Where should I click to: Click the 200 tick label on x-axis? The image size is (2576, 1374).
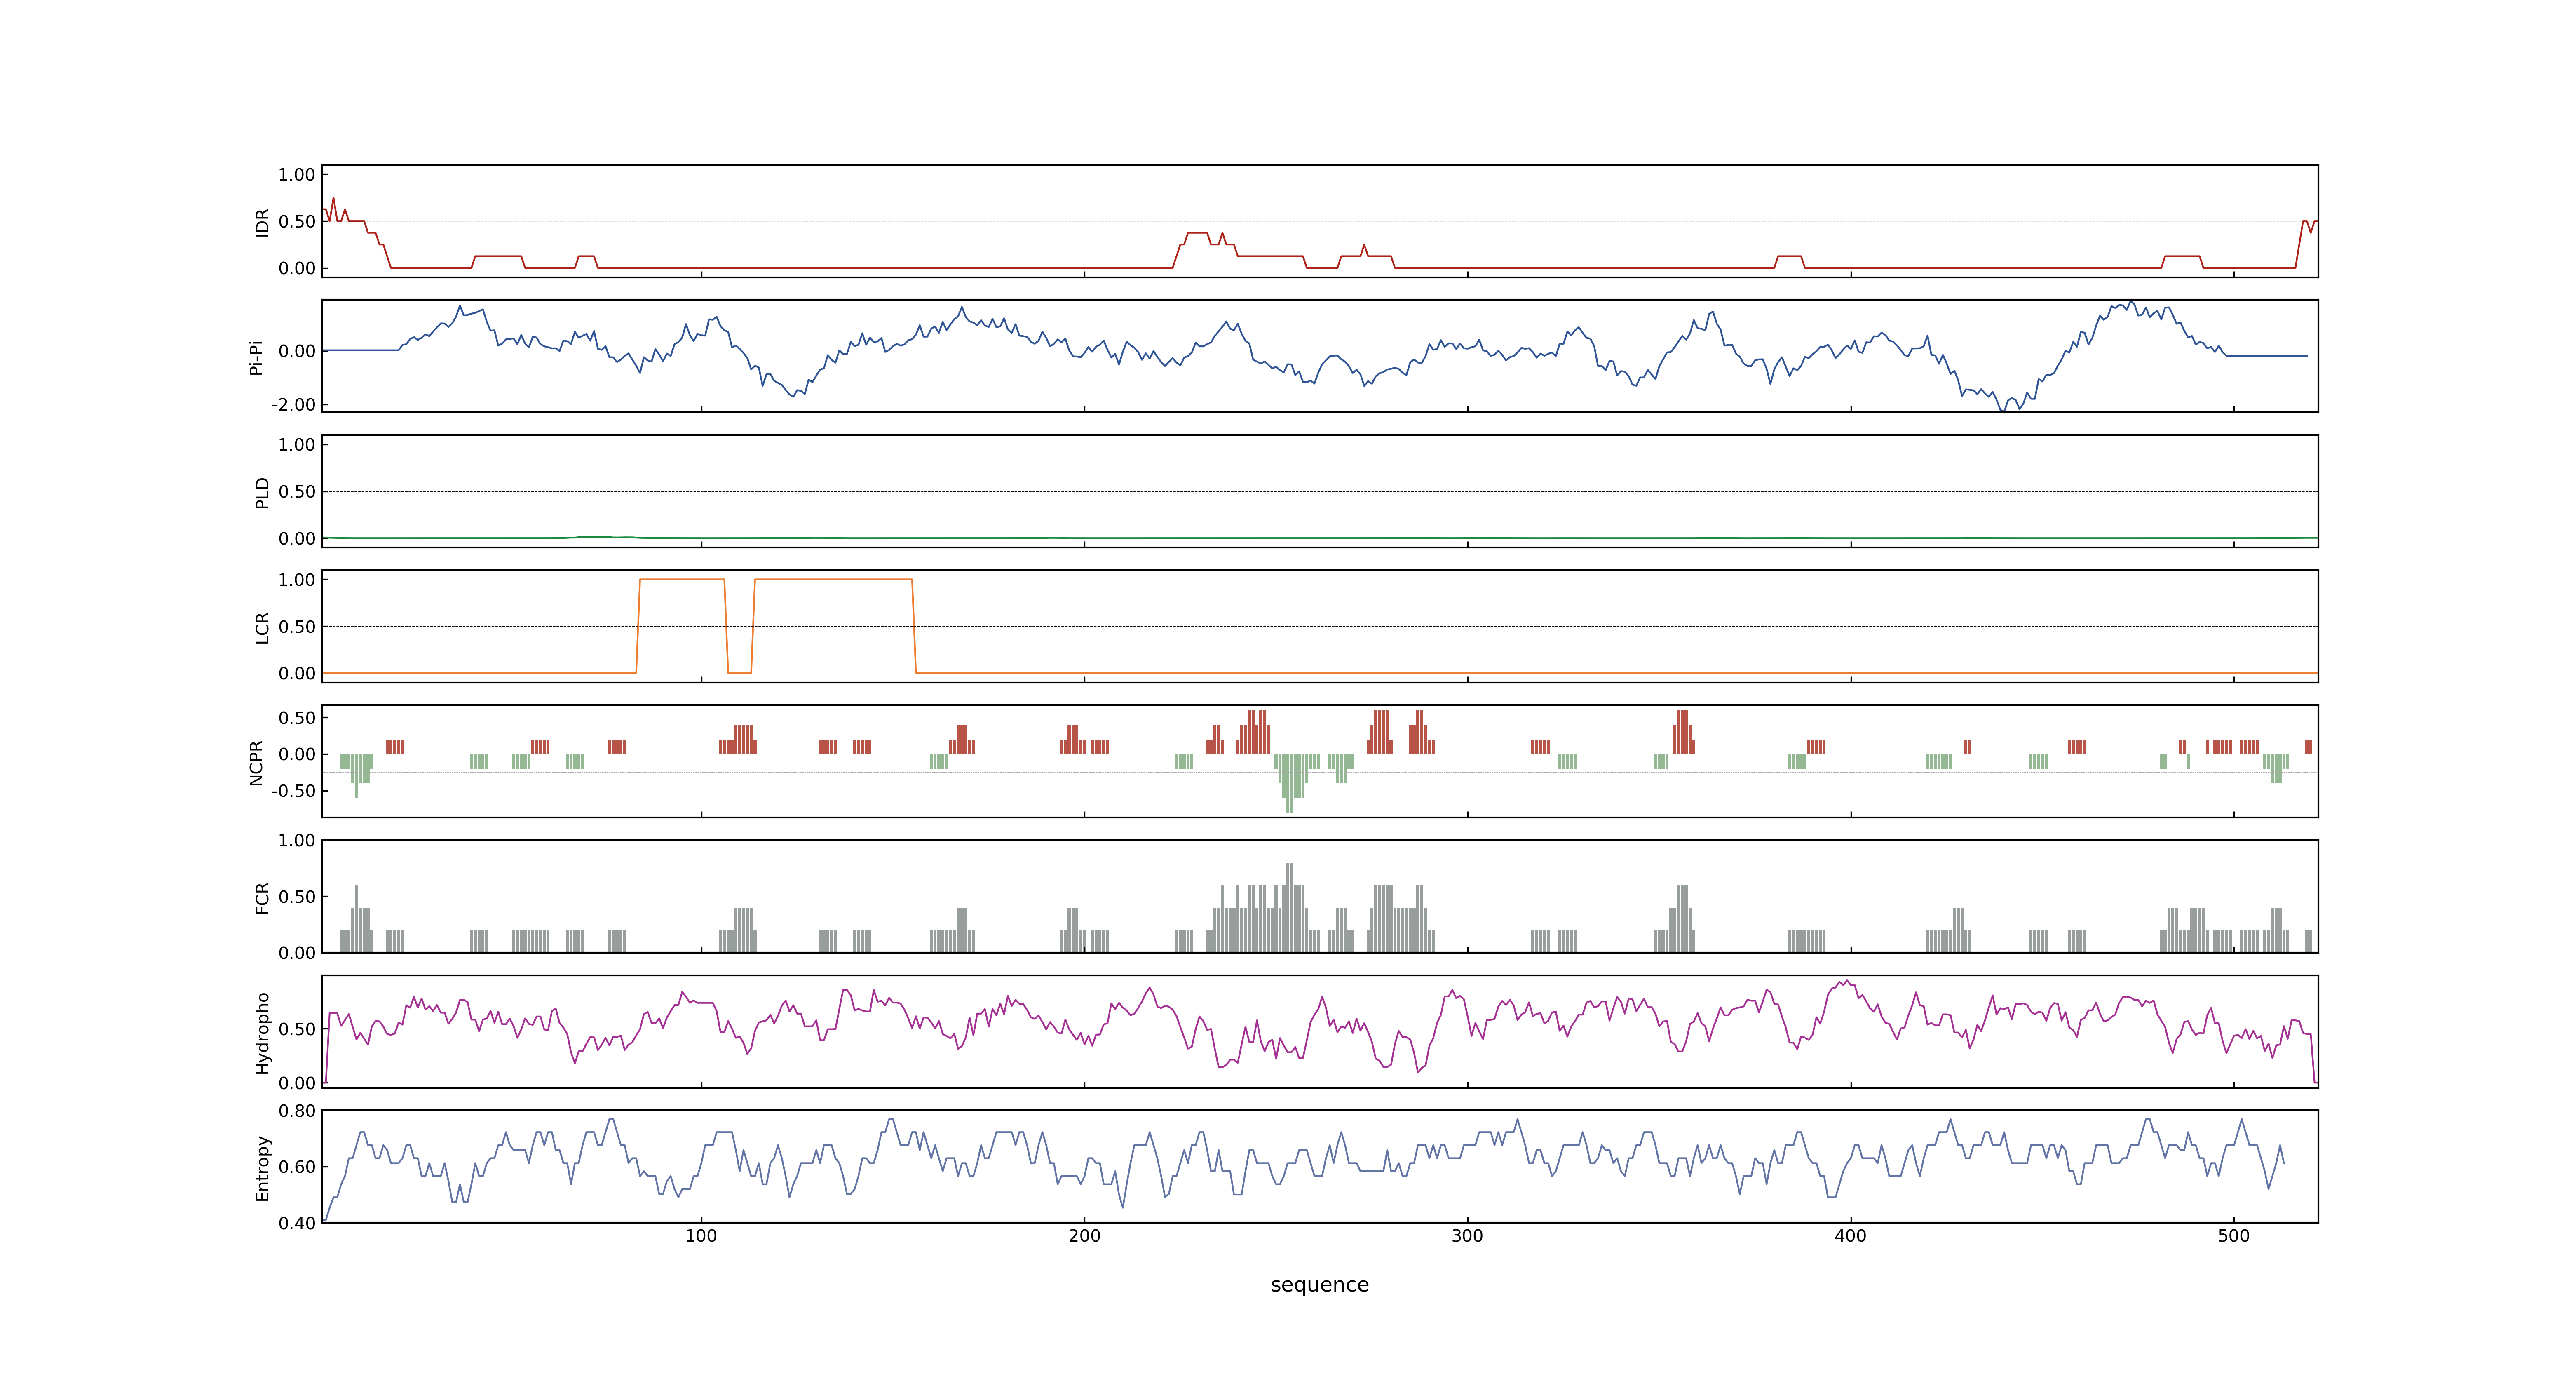coord(1084,1236)
